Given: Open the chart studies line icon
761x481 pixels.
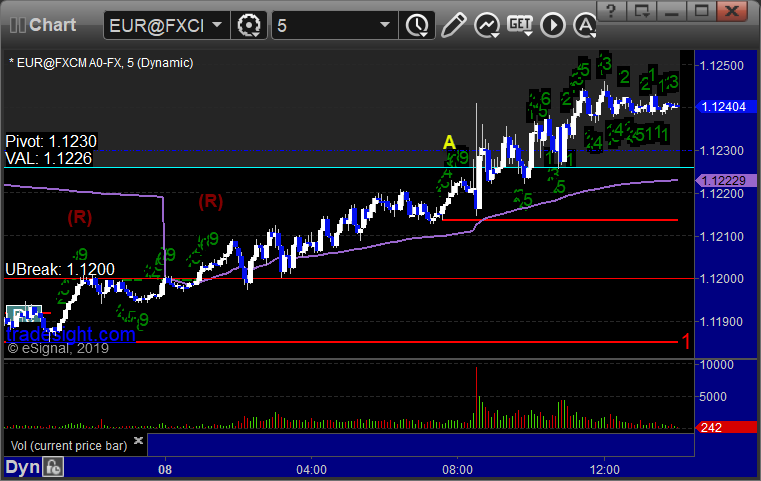Looking at the screenshot, I should tap(487, 25).
